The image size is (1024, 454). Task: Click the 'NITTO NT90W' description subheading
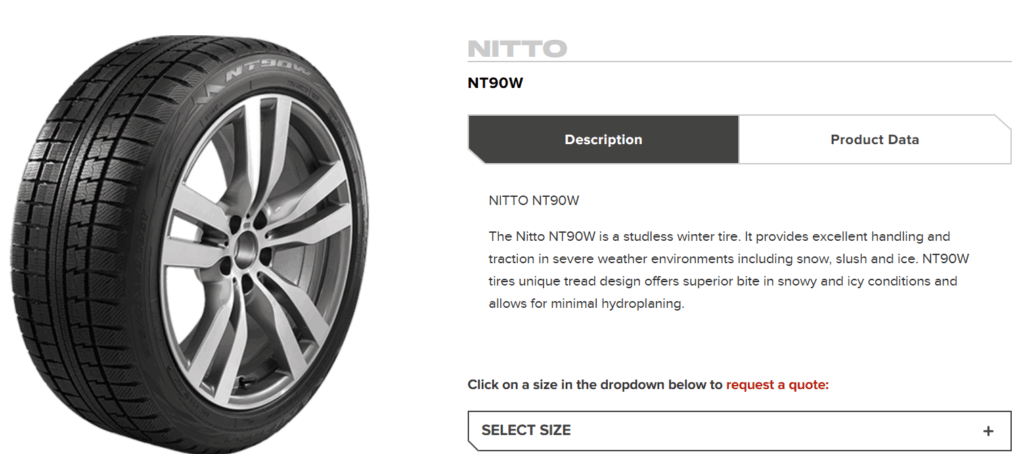pyautogui.click(x=534, y=200)
